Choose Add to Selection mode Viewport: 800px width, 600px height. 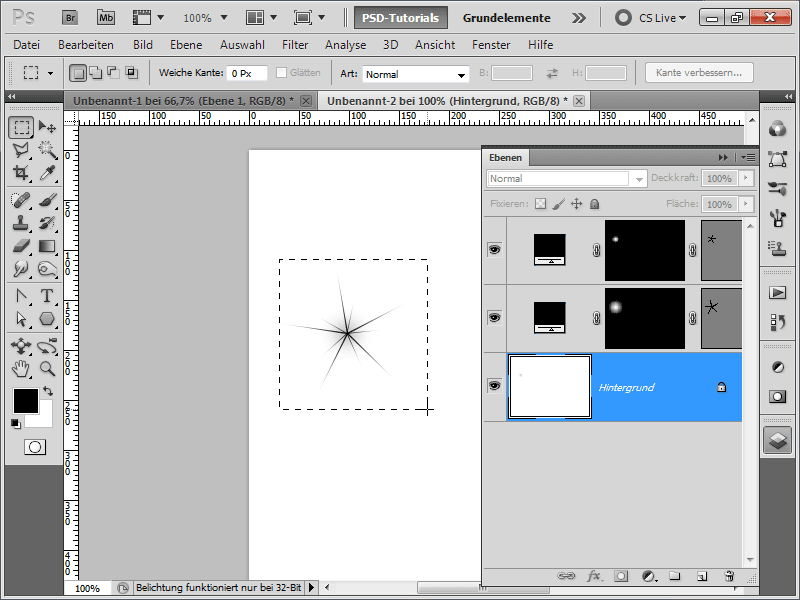[x=96, y=73]
